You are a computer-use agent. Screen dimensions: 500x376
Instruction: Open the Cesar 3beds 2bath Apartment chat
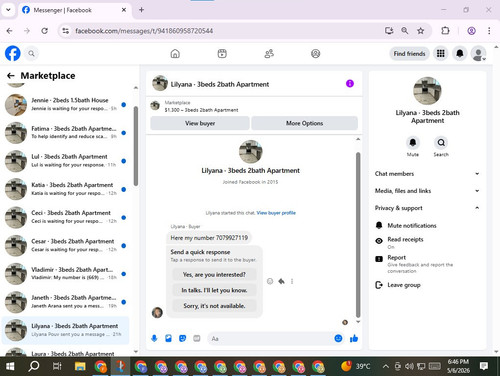pos(65,245)
